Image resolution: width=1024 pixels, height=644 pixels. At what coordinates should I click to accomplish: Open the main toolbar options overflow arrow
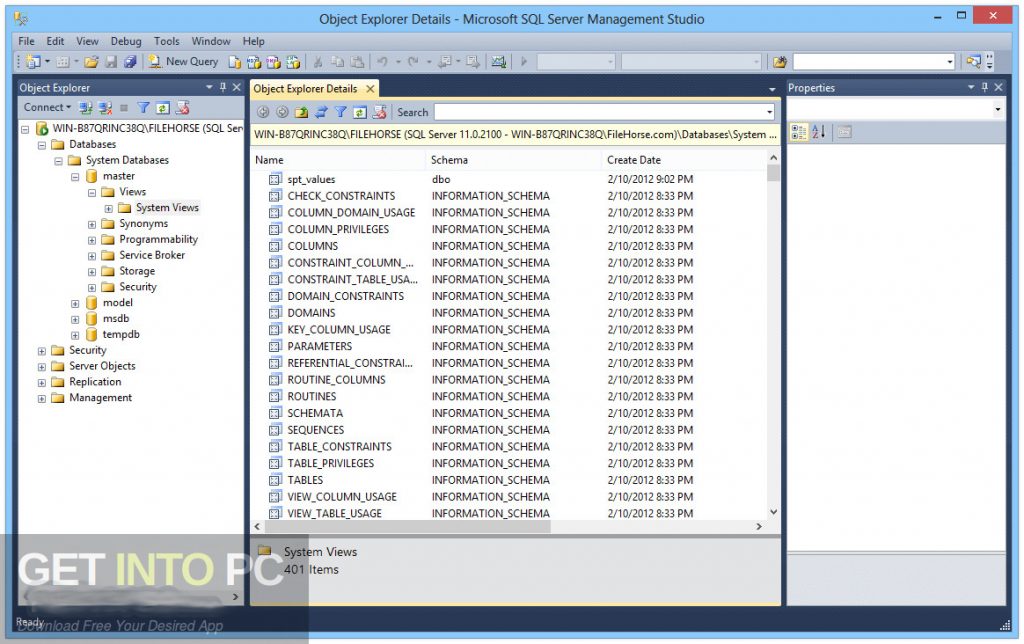(990, 62)
